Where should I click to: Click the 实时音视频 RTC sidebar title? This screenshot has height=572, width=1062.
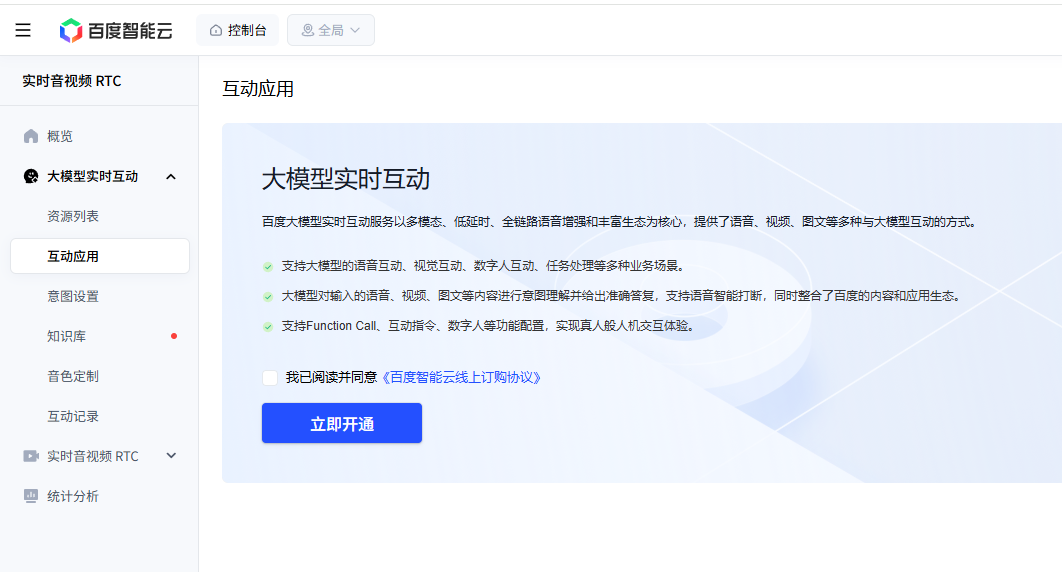pos(72,81)
